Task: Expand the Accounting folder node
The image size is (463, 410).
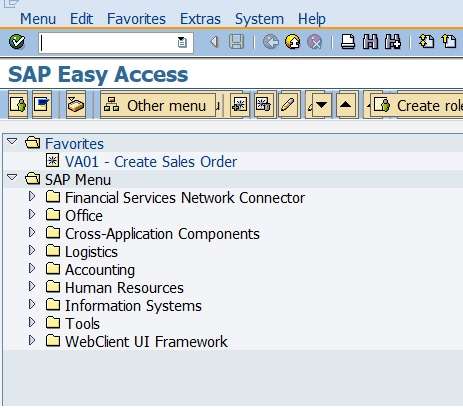Action: click(x=32, y=268)
